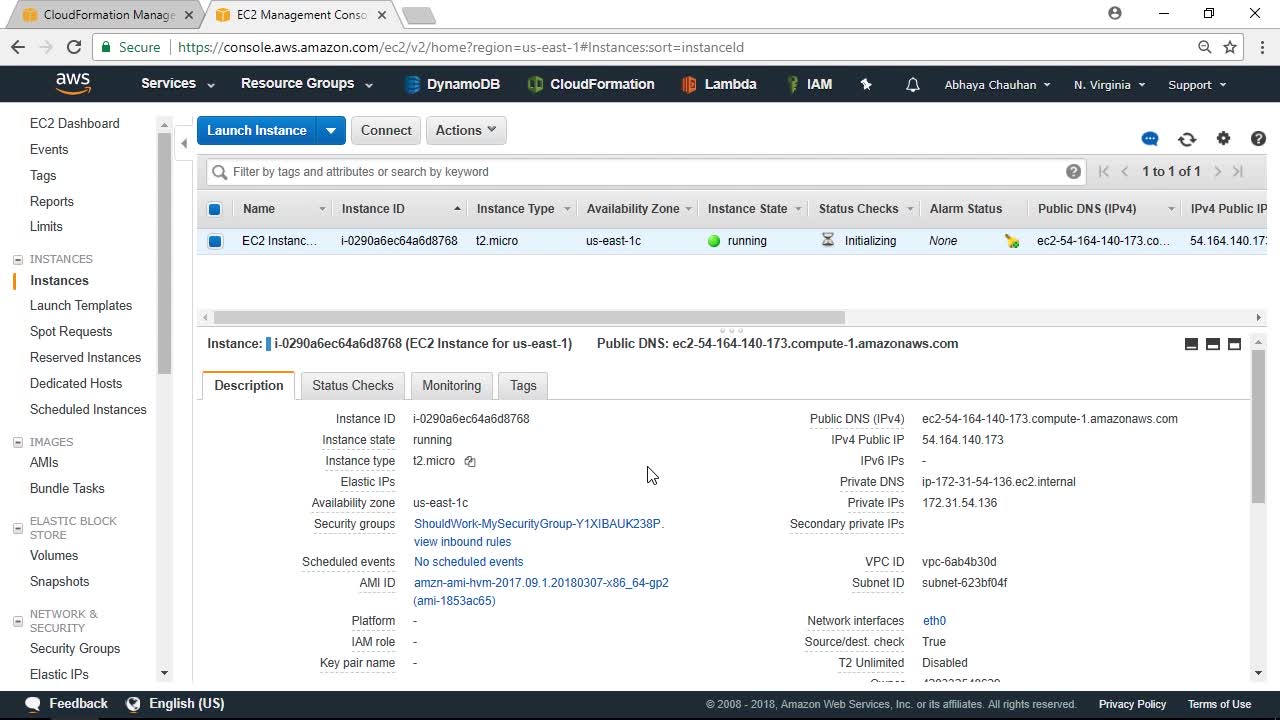Viewport: 1280px width, 720px height.
Task: Switch to the Tags tab
Action: click(x=523, y=386)
